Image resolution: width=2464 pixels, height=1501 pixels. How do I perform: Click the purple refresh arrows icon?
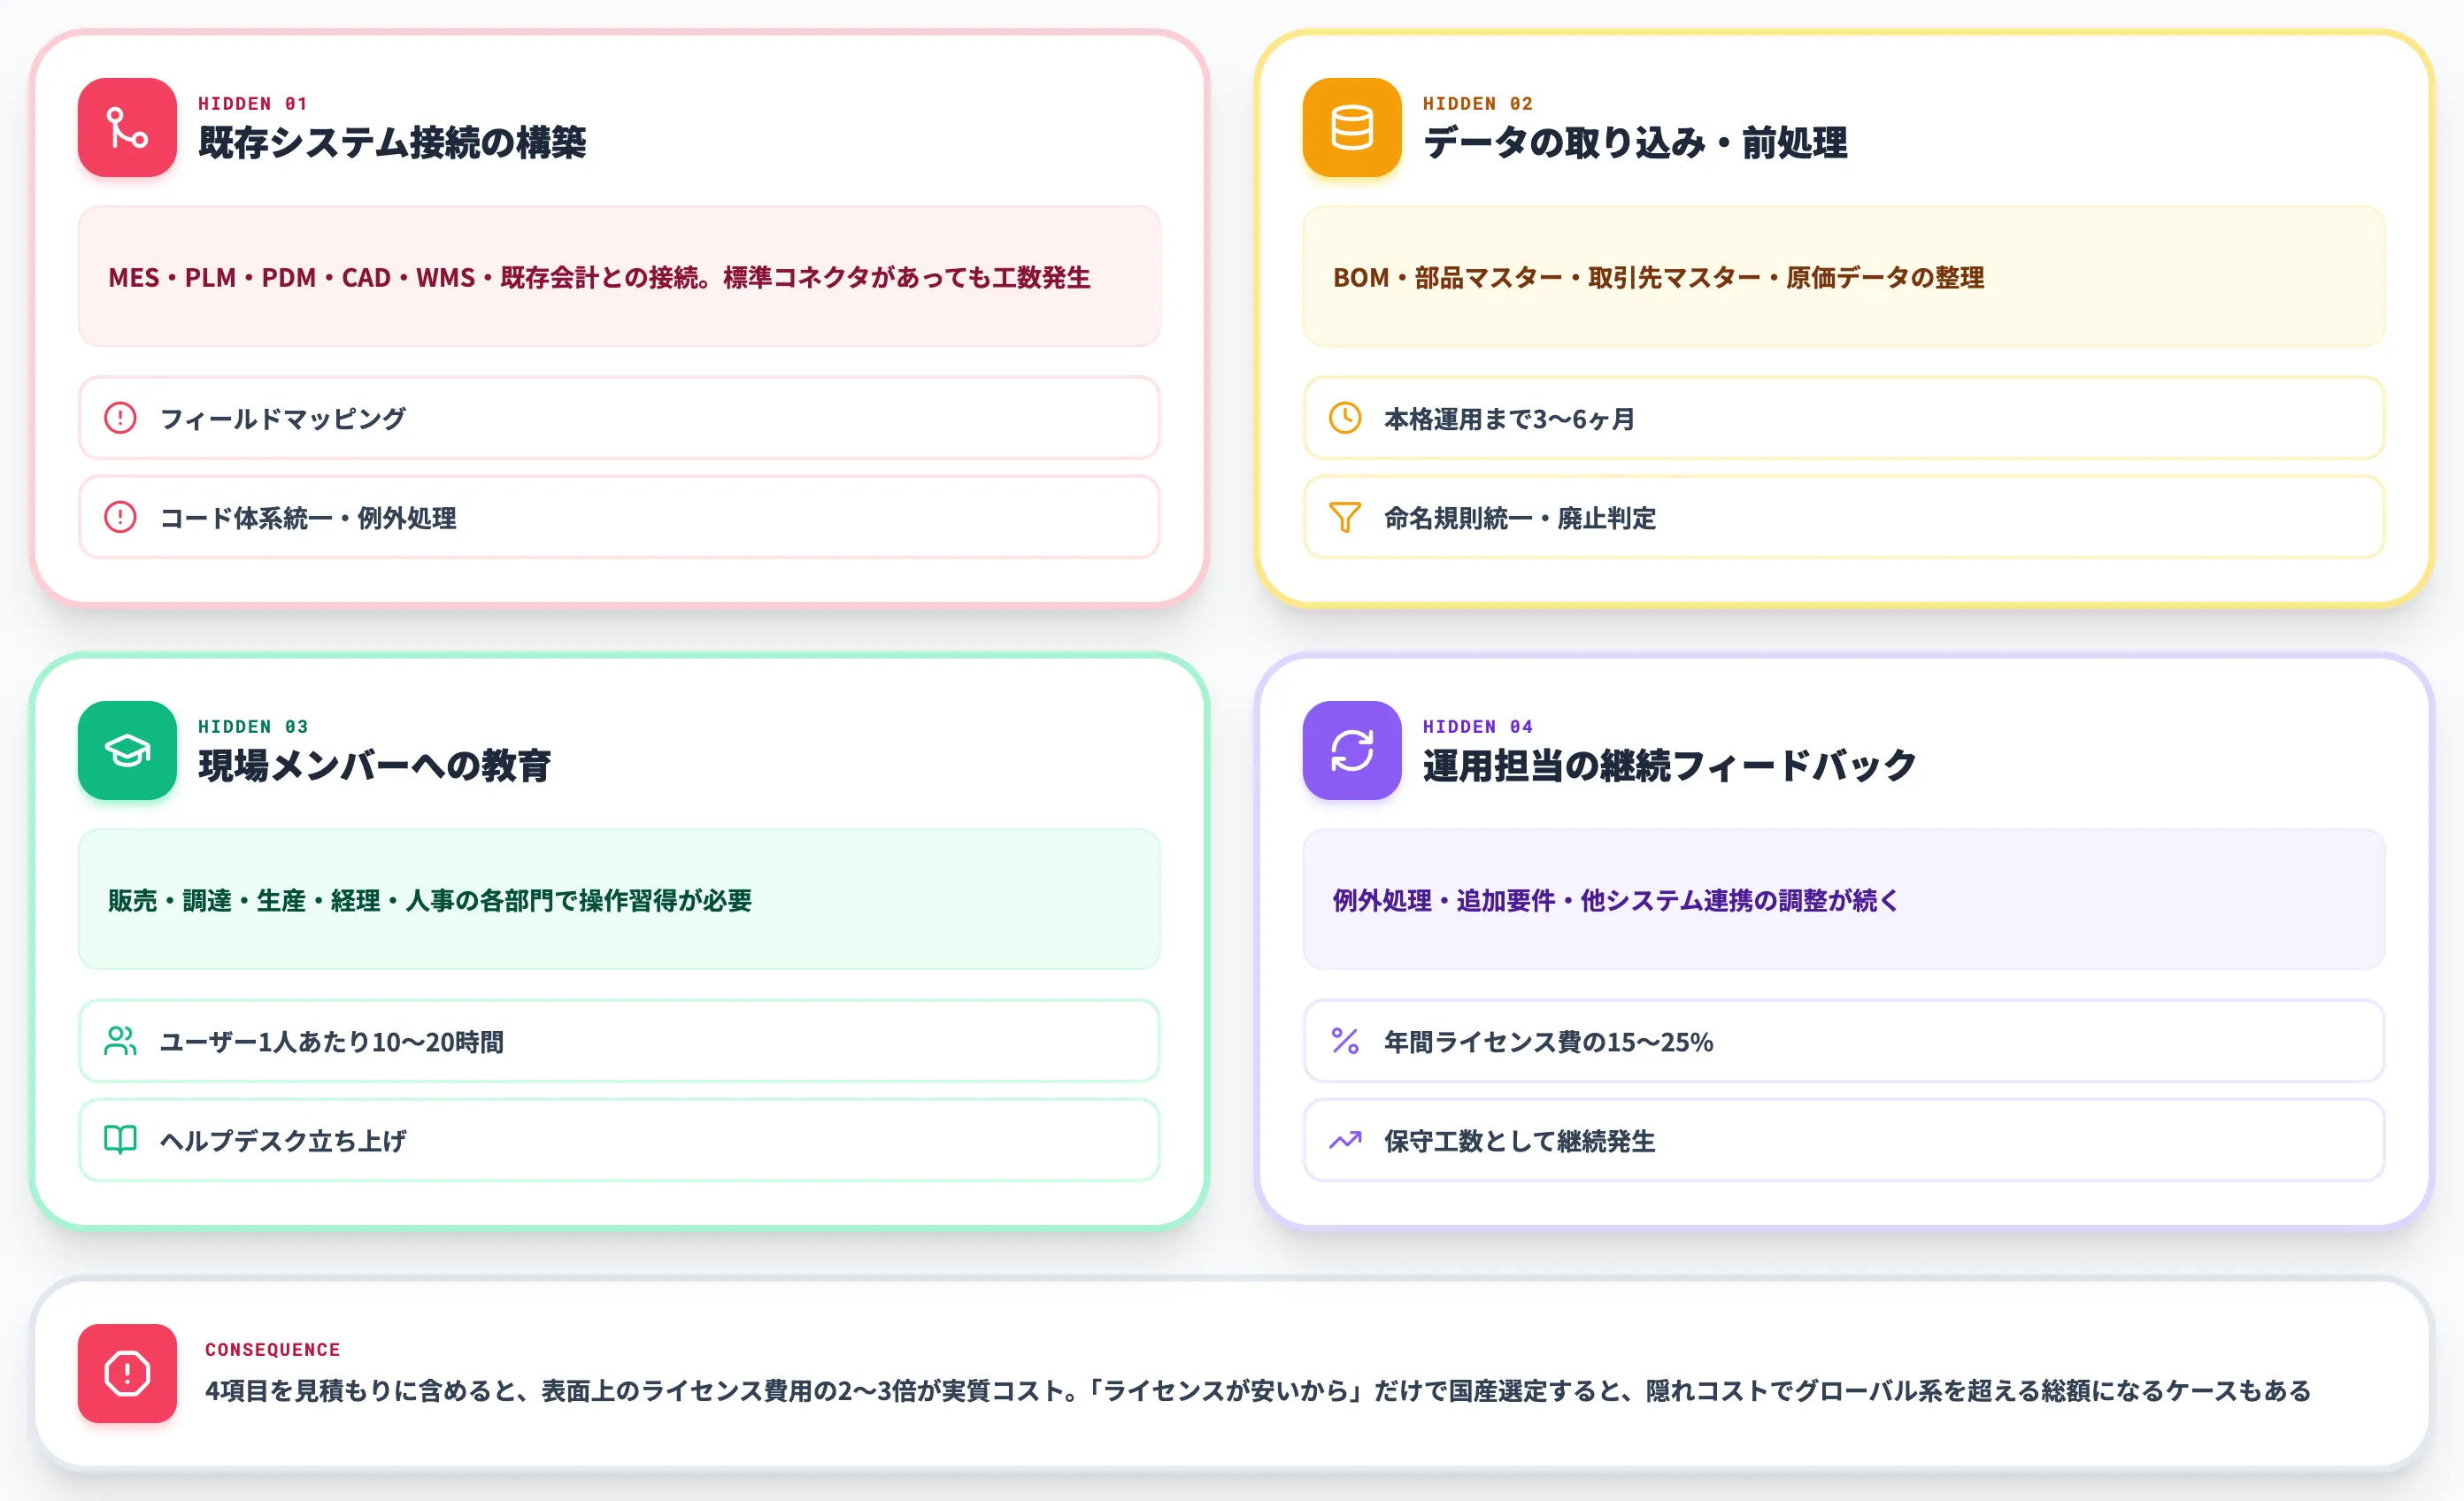pos(1351,750)
